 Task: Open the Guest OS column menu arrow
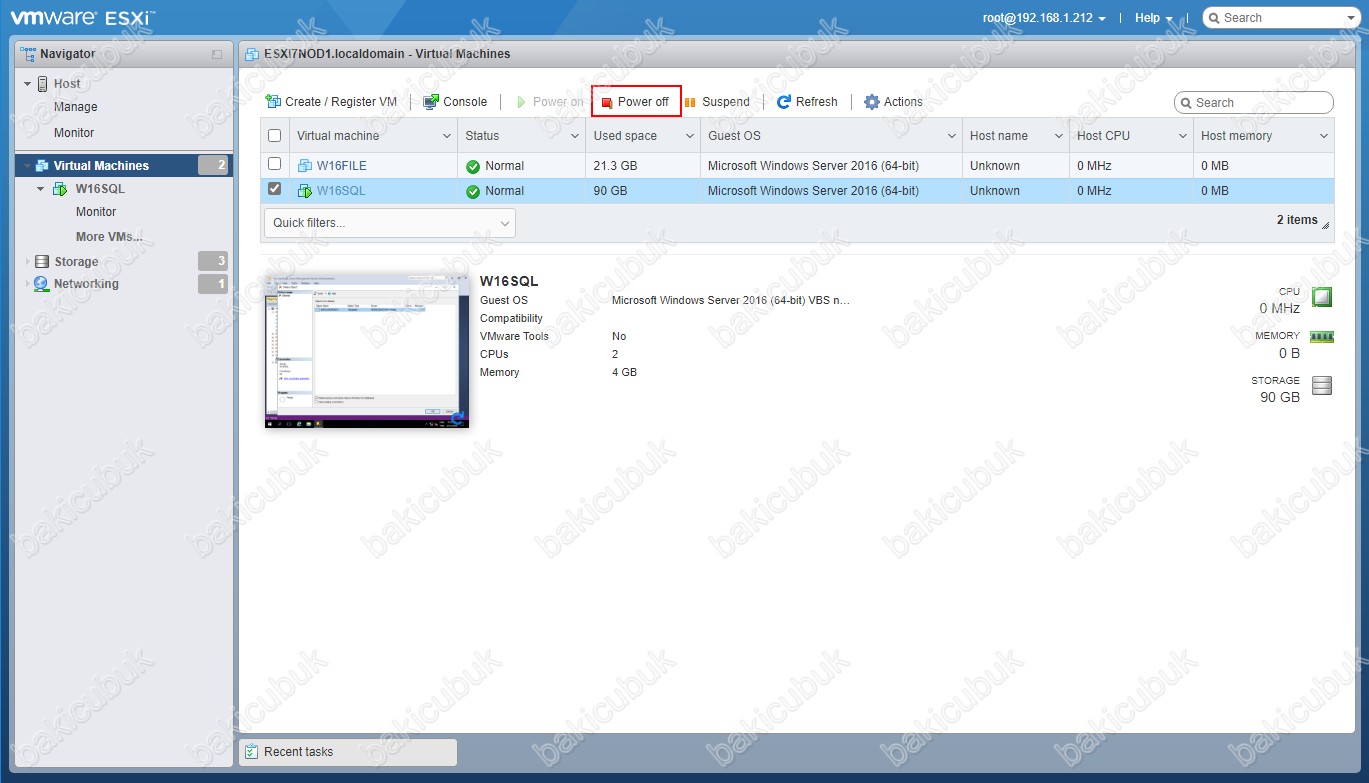pyautogui.click(x=952, y=136)
